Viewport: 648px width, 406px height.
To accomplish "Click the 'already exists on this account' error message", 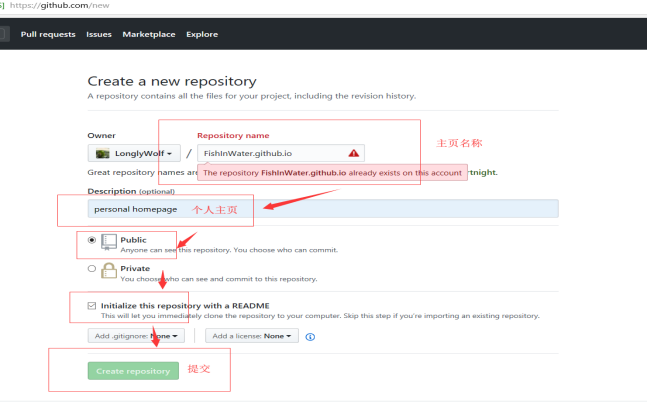I will click(x=332, y=173).
